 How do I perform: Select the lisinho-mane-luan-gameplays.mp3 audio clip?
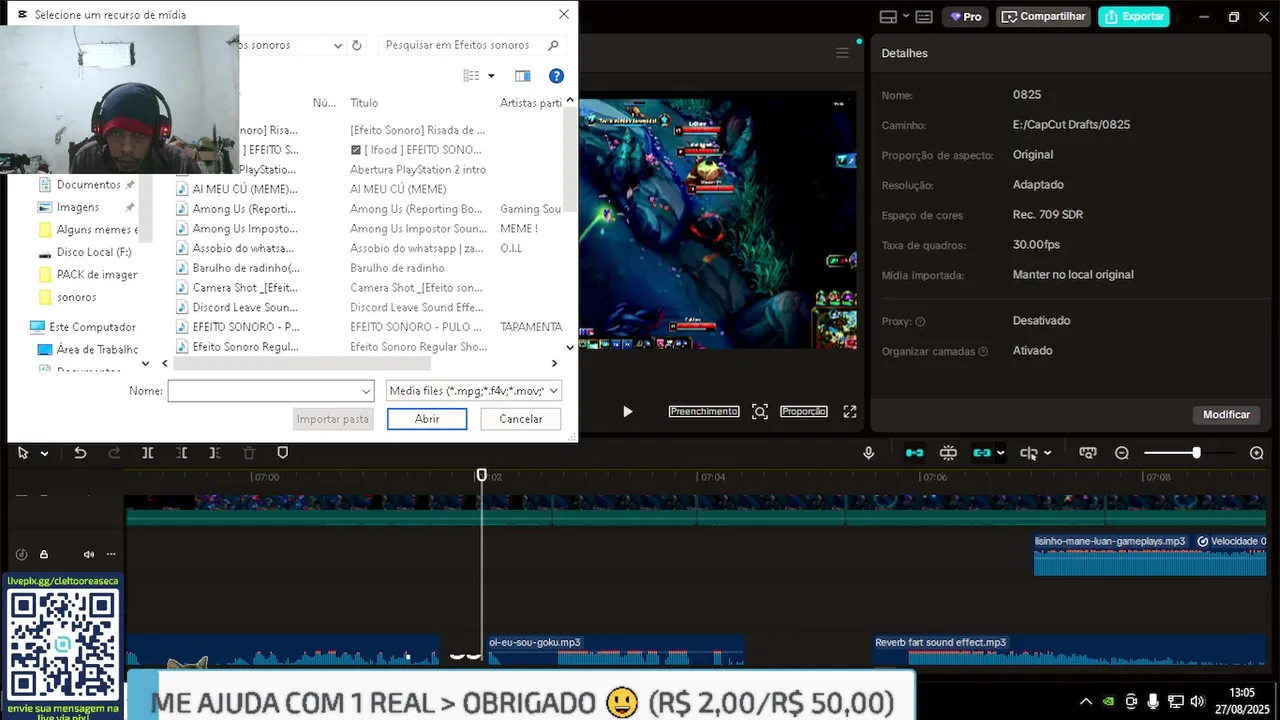(1150, 555)
